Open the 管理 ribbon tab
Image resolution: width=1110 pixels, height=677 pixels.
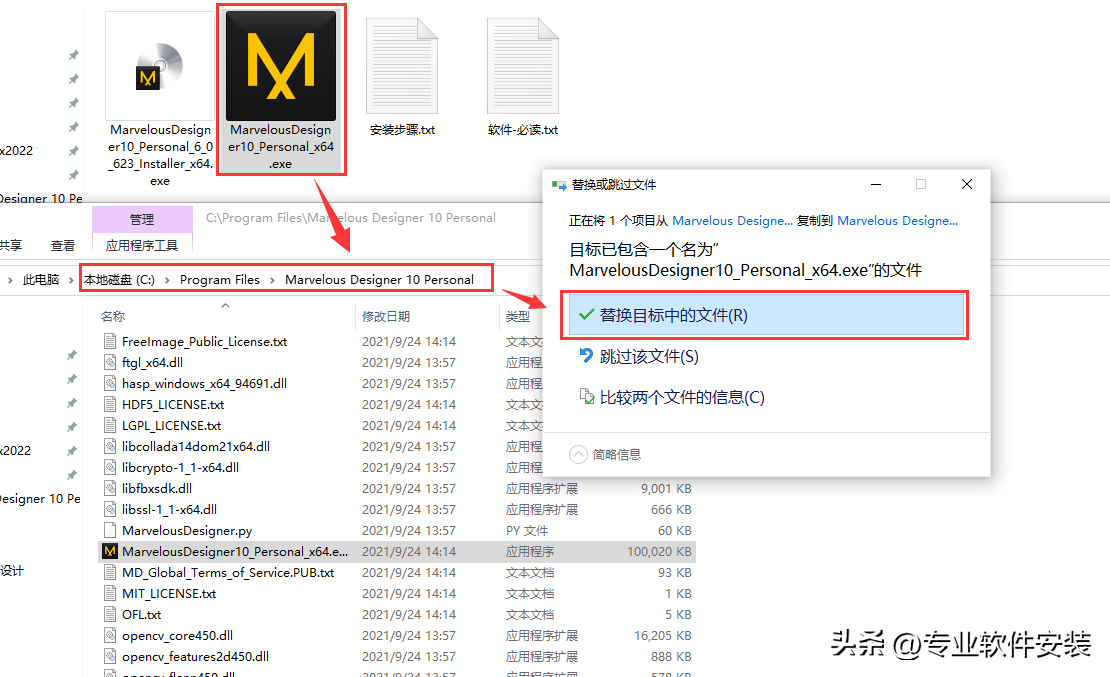click(x=142, y=220)
